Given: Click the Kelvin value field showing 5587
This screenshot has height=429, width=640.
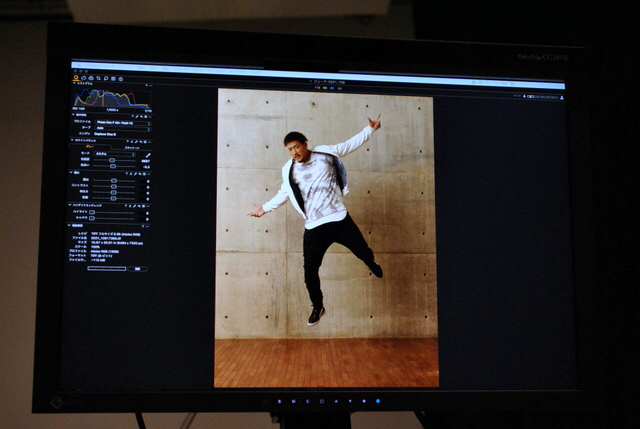Looking at the screenshot, I should click(x=146, y=161).
